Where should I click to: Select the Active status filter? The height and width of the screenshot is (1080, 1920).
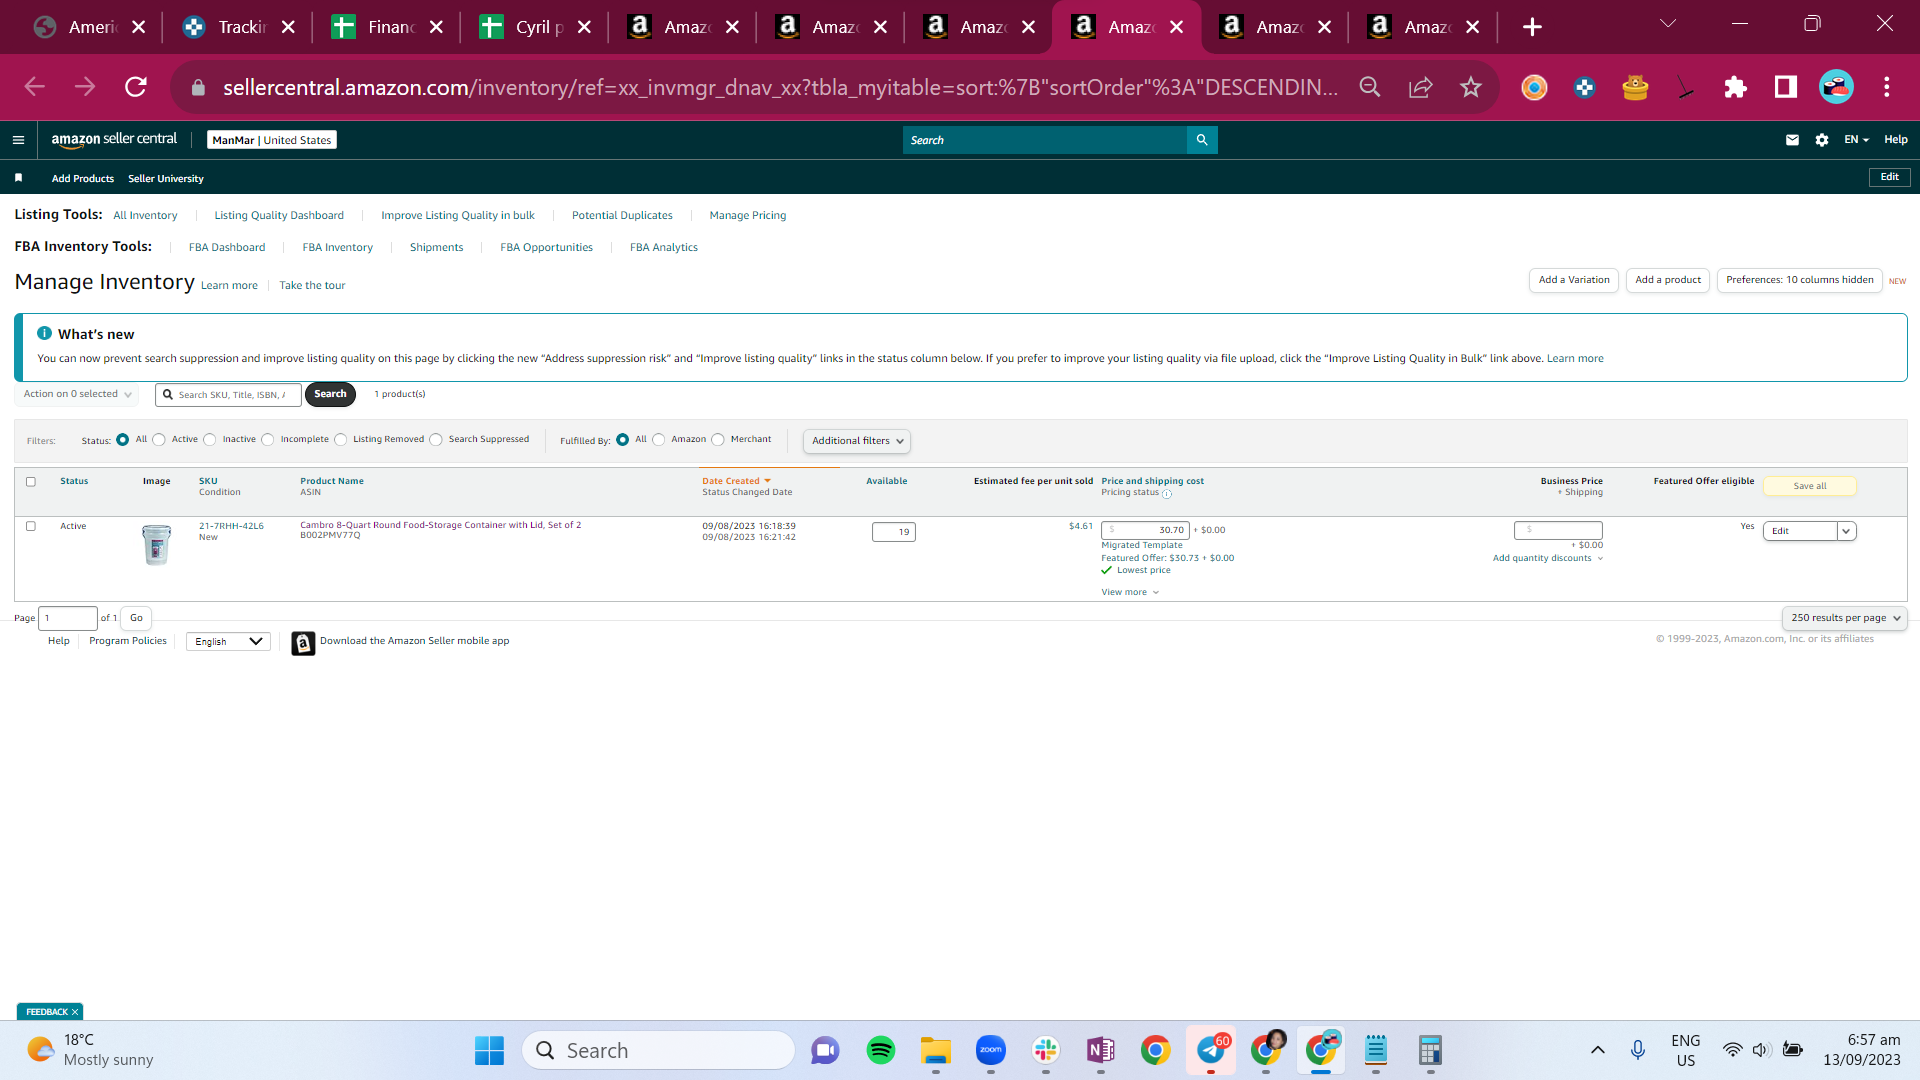pyautogui.click(x=159, y=440)
